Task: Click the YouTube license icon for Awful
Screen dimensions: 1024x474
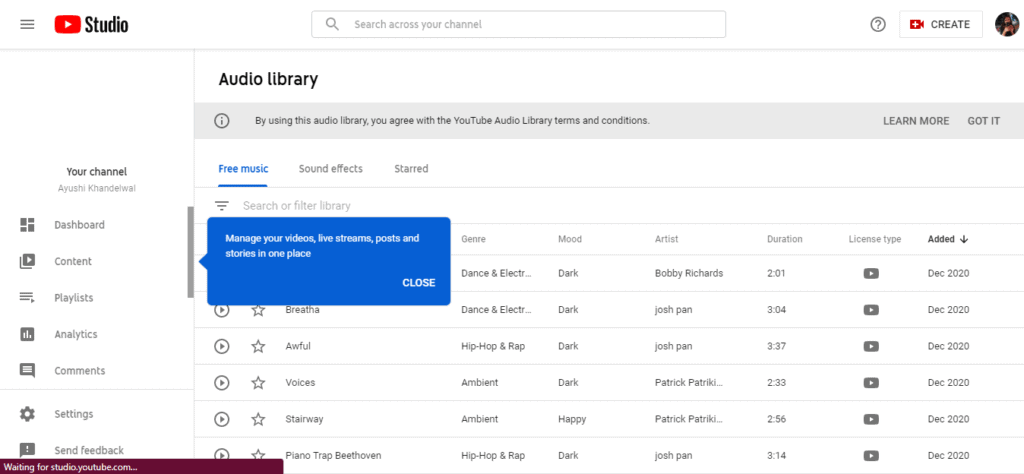Action: [x=871, y=347]
